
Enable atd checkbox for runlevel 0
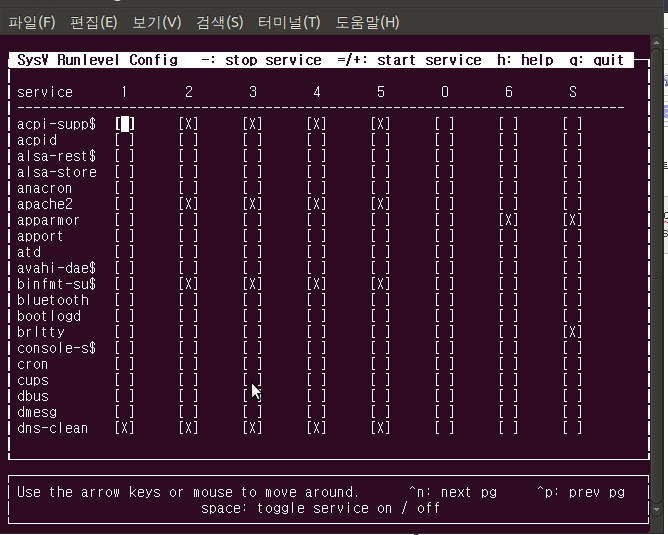(444, 252)
